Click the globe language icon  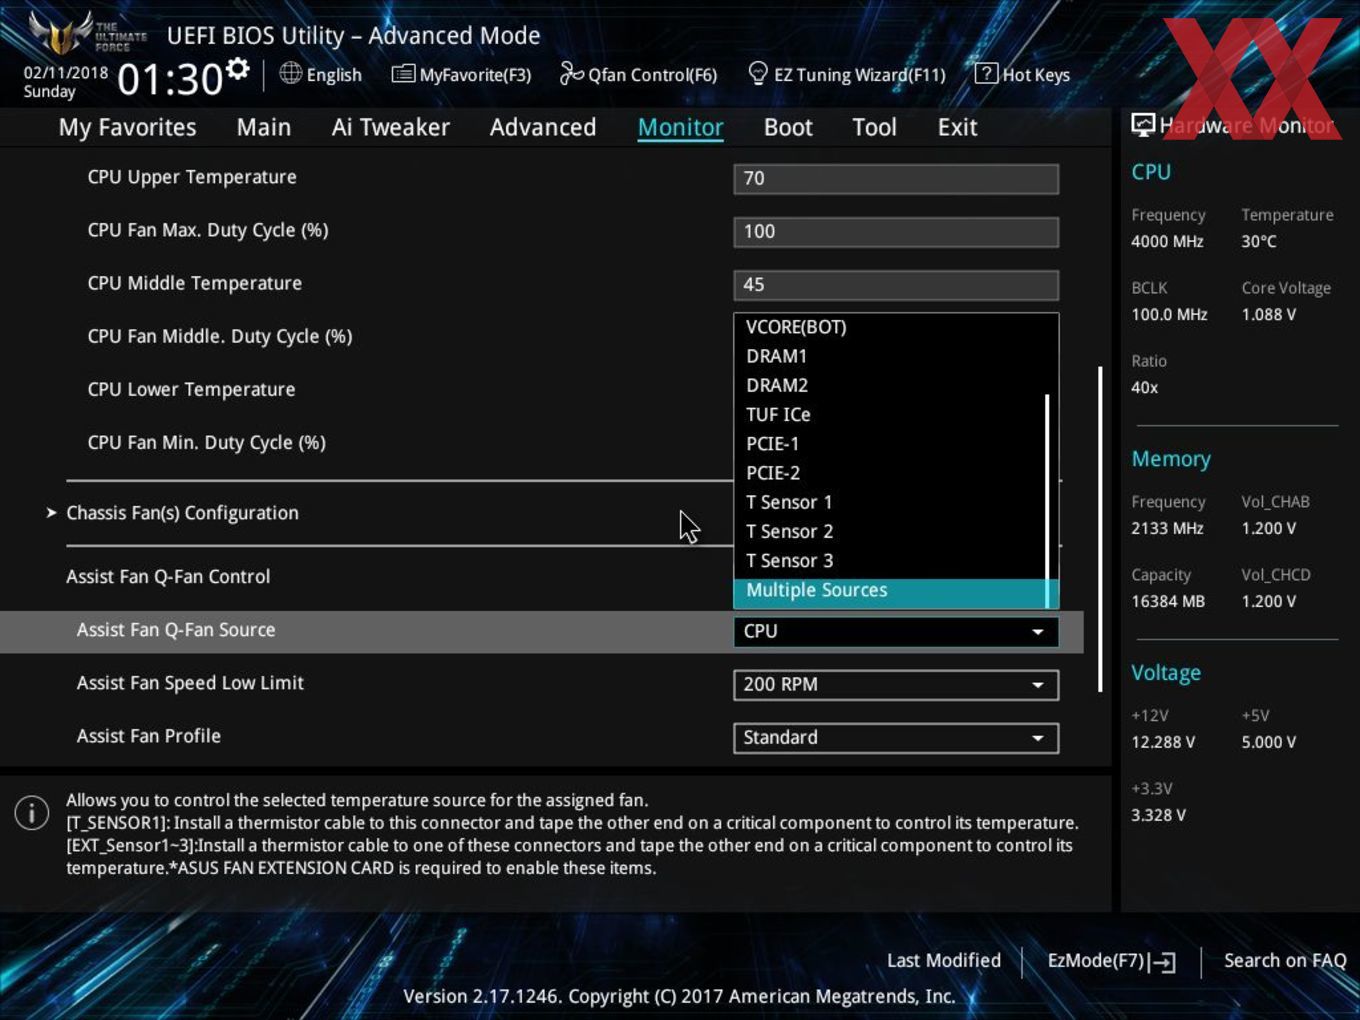tap(290, 73)
